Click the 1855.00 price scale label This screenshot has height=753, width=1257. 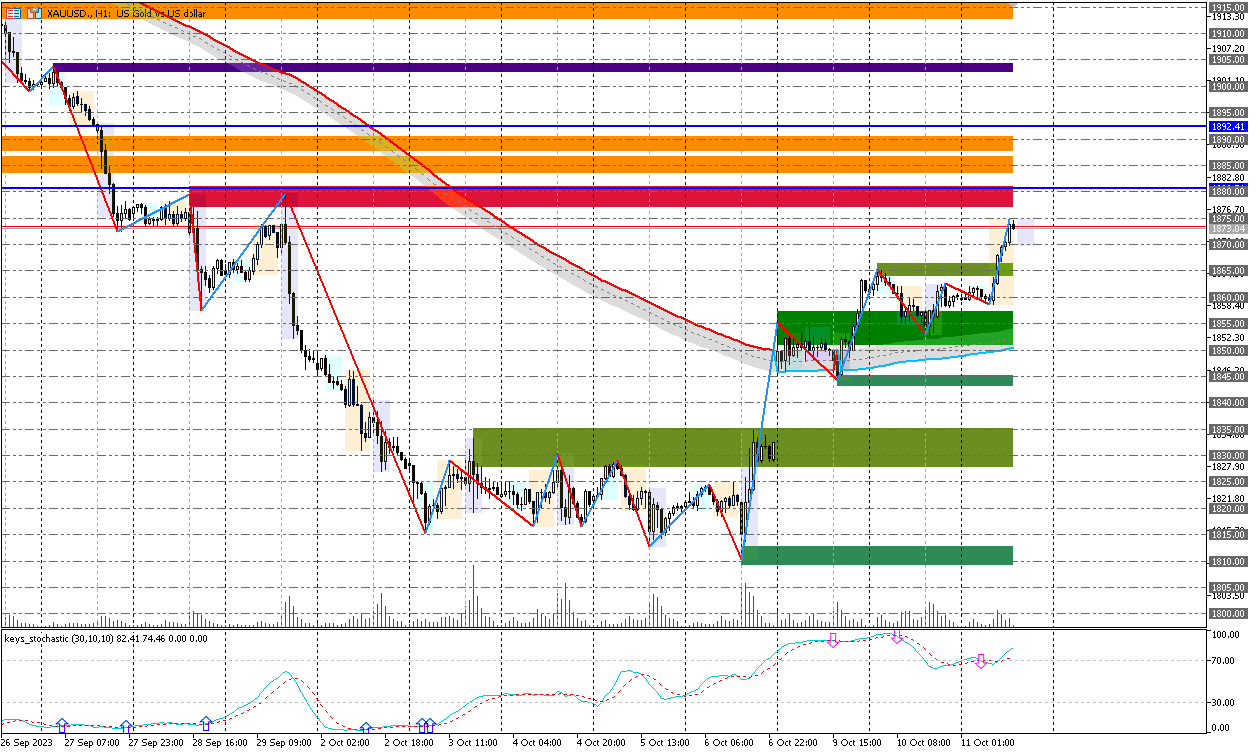click(x=1227, y=323)
